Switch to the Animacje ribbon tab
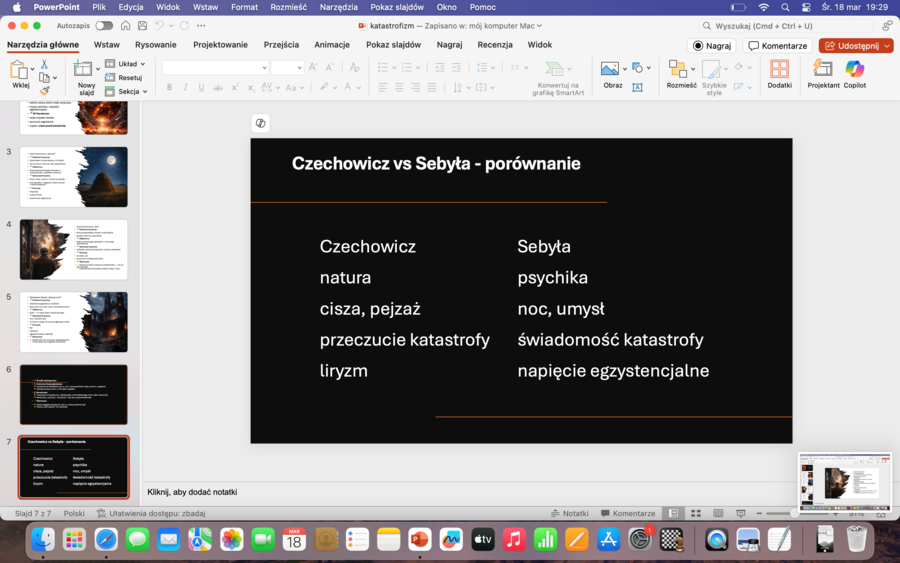 (x=332, y=45)
